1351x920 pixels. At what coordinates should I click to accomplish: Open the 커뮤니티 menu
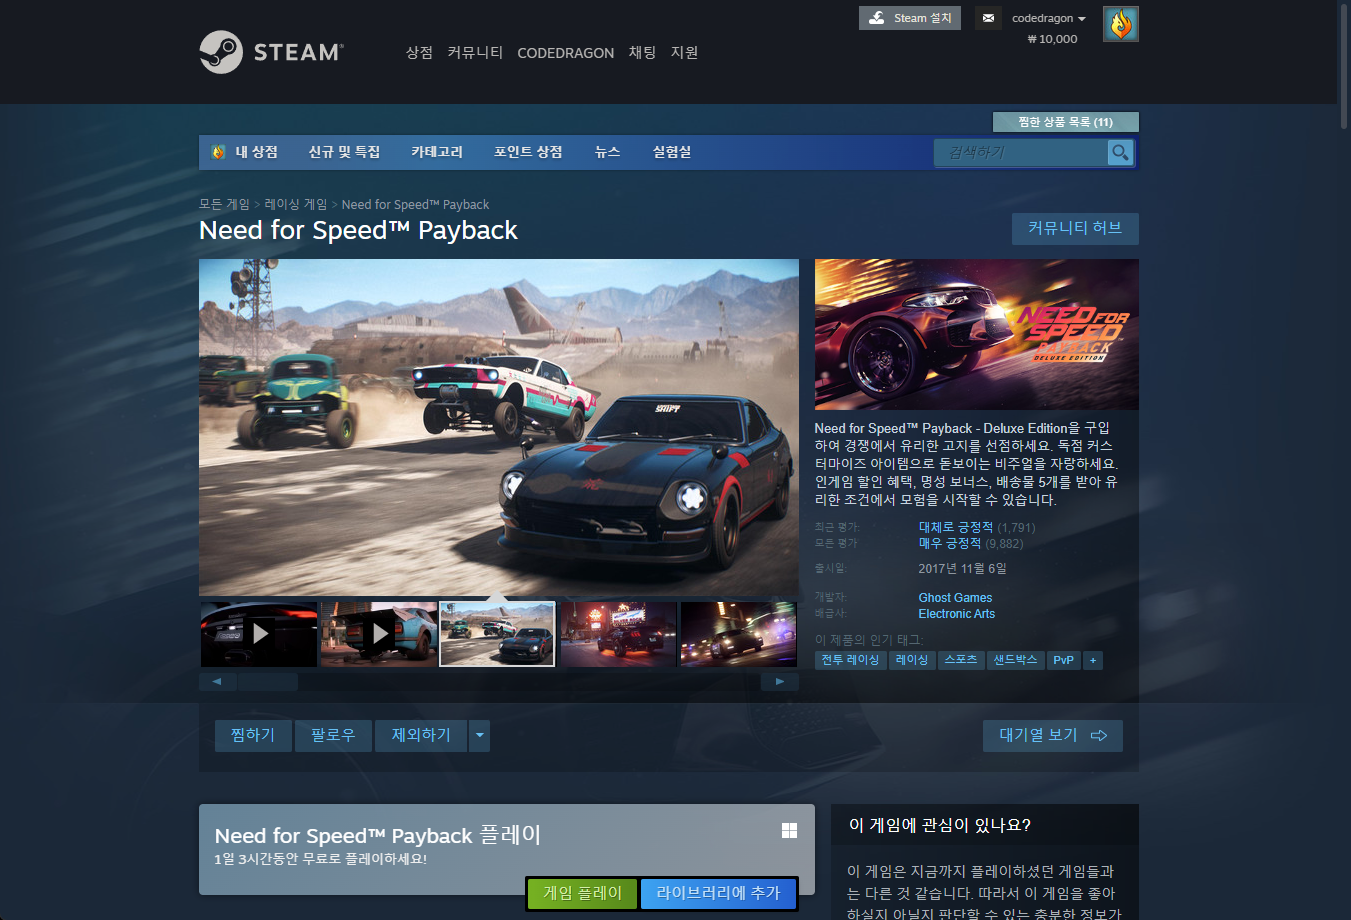pyautogui.click(x=475, y=52)
